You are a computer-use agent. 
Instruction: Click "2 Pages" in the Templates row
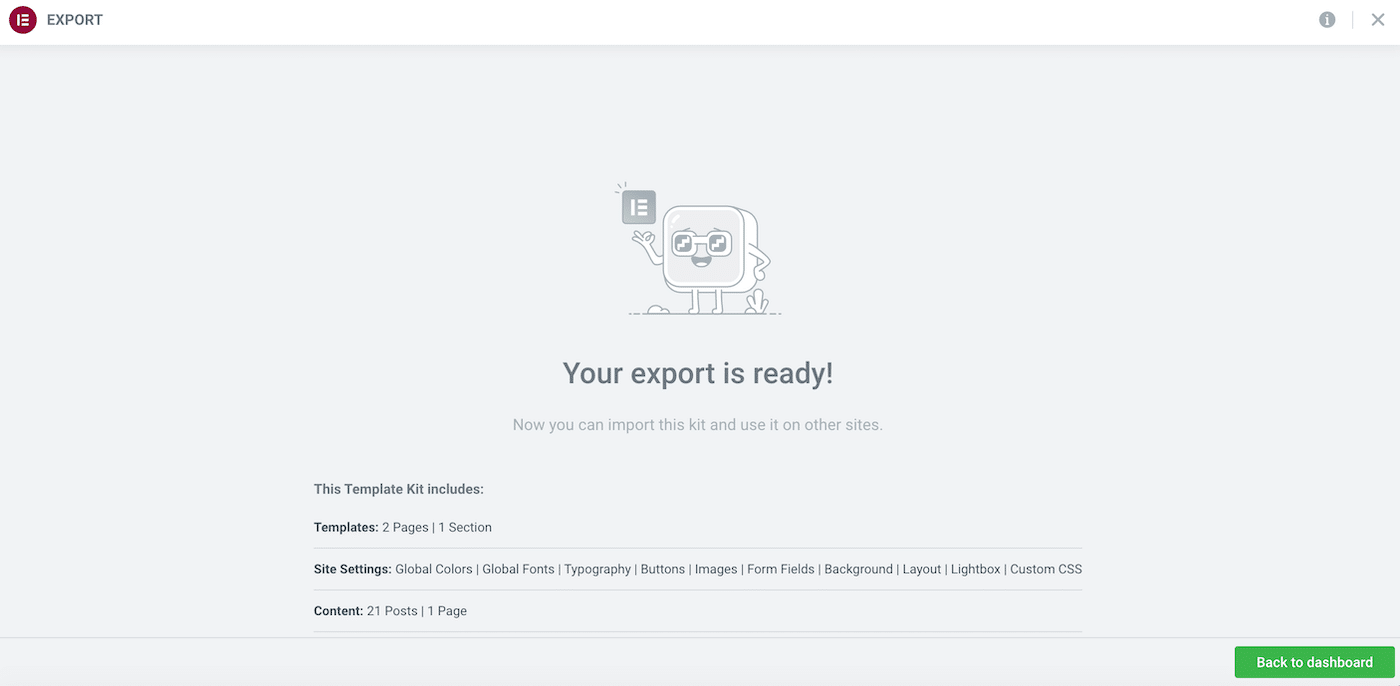point(405,527)
